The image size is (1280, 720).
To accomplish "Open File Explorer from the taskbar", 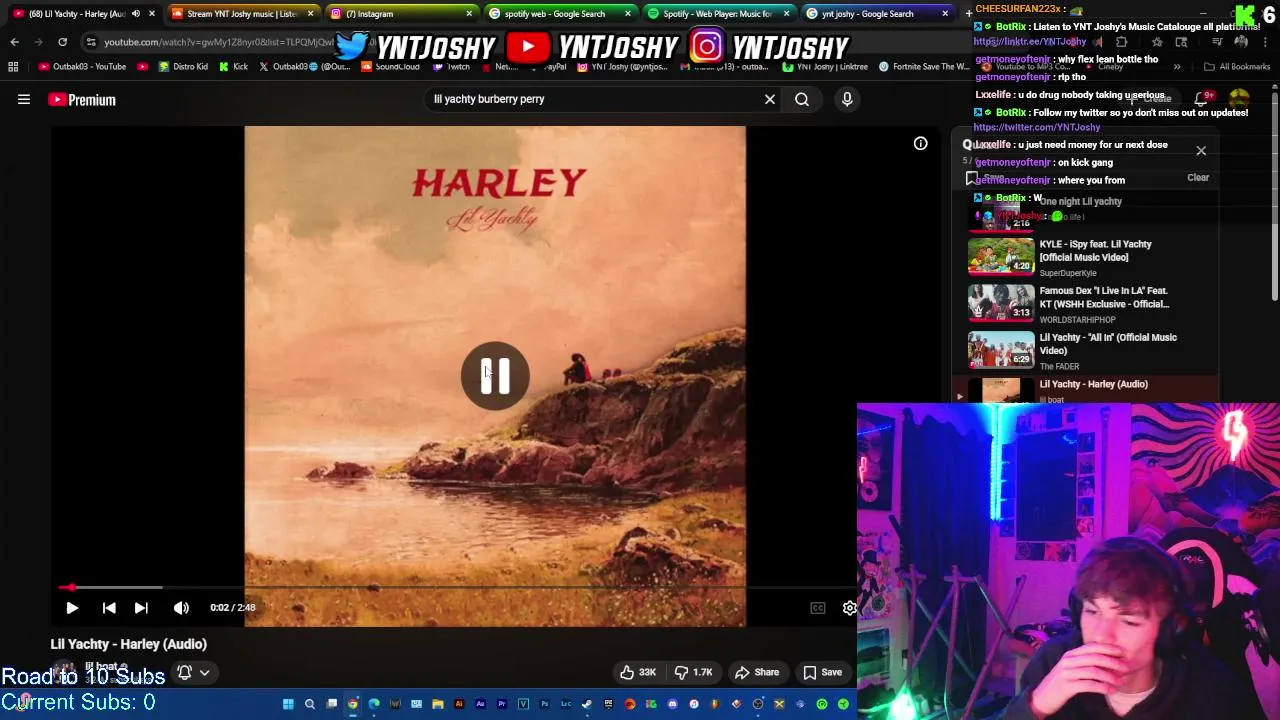I will pos(437,704).
